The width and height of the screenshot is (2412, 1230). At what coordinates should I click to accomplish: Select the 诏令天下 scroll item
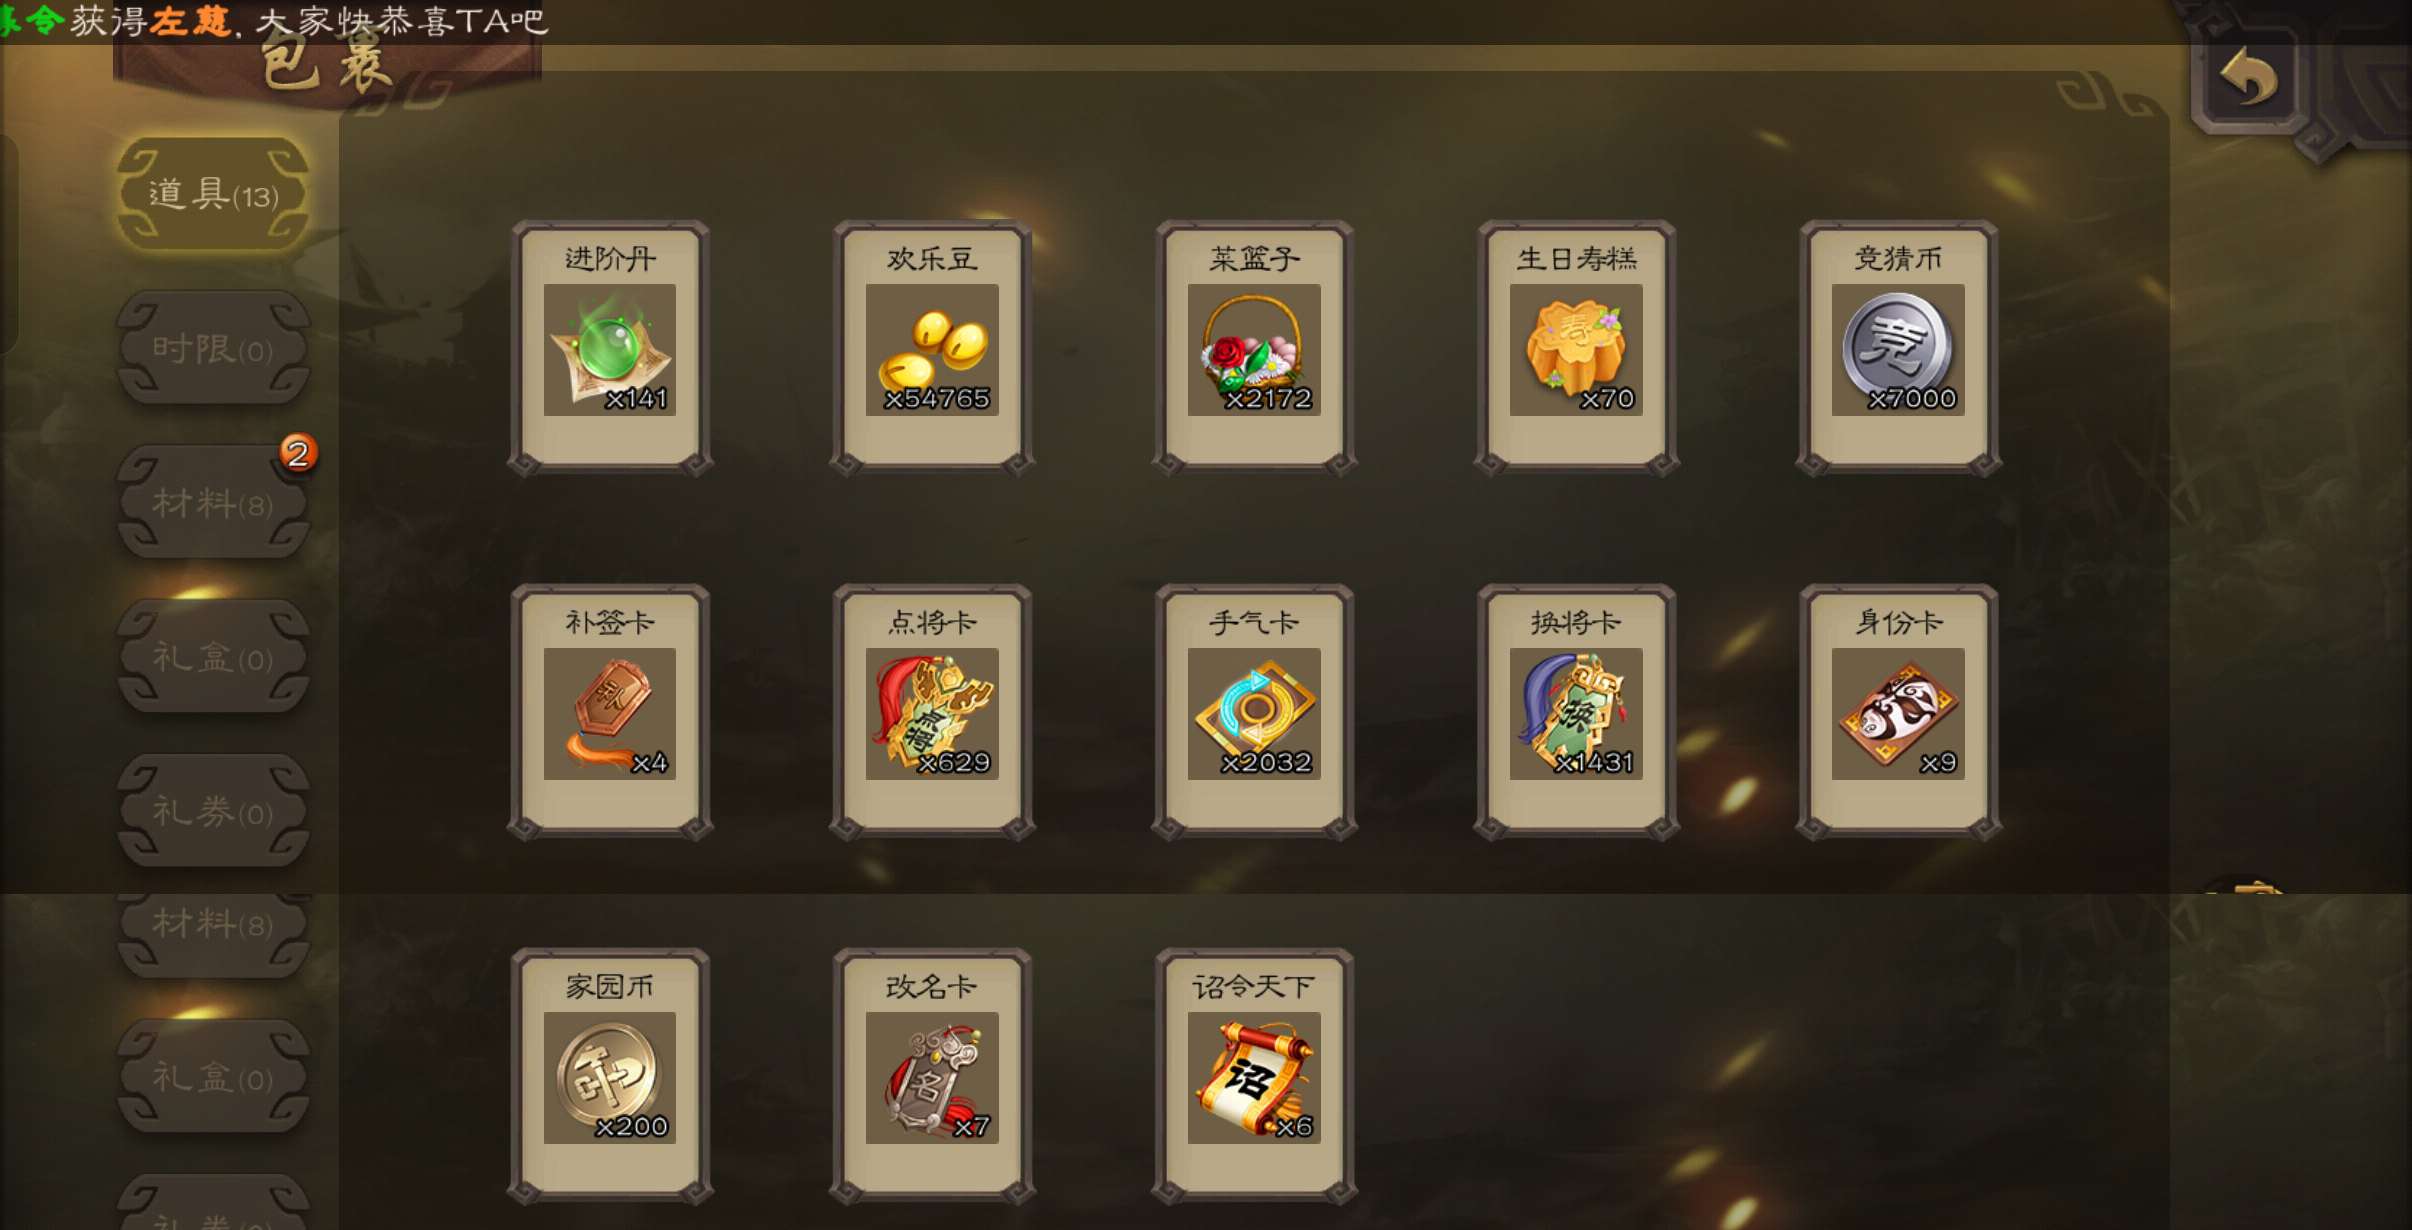point(1254,1075)
